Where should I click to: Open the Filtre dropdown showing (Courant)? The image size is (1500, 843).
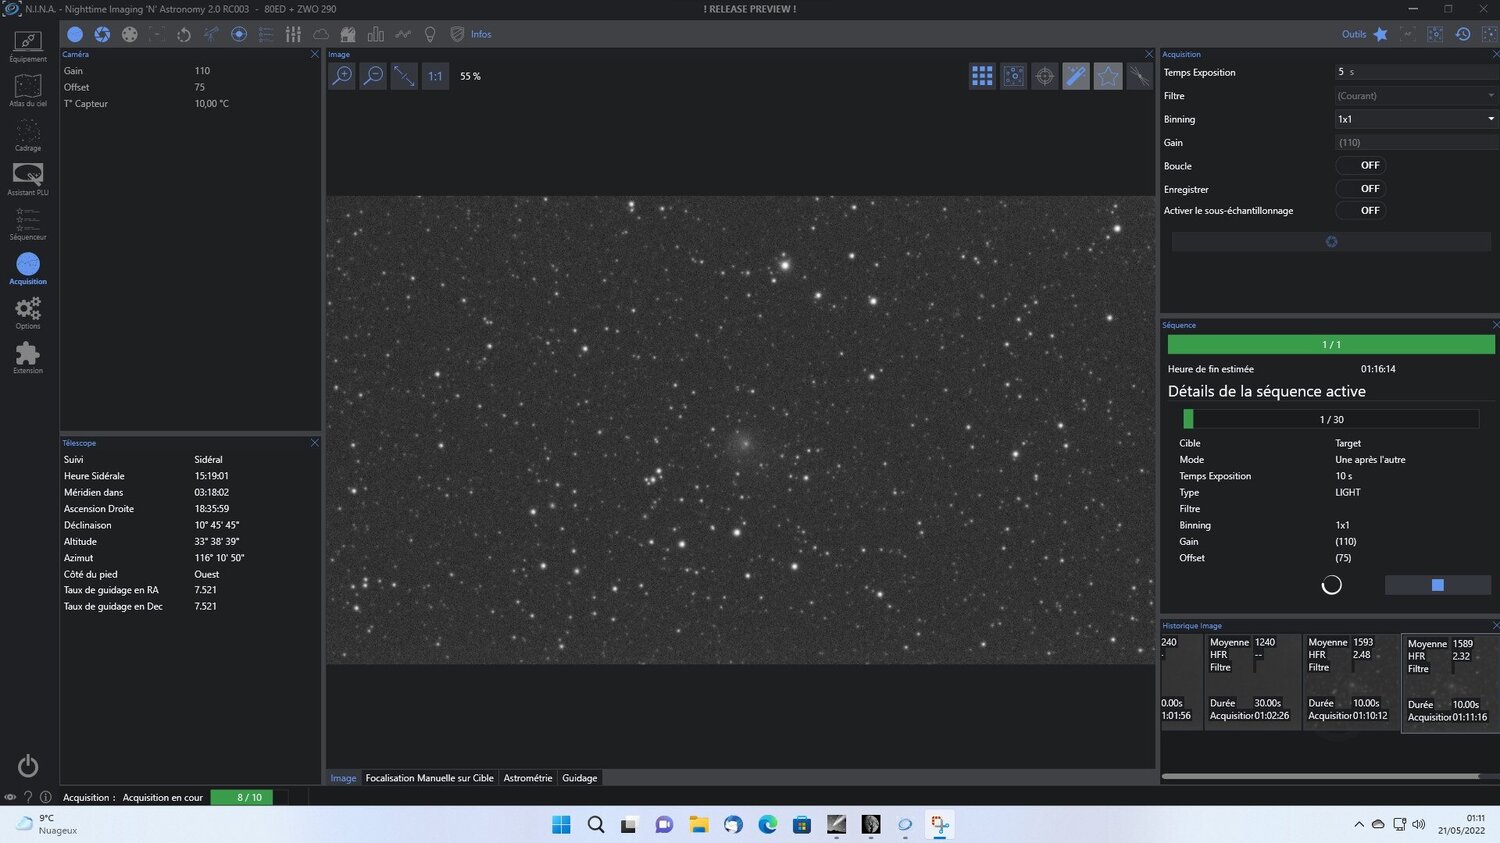pyautogui.click(x=1416, y=96)
